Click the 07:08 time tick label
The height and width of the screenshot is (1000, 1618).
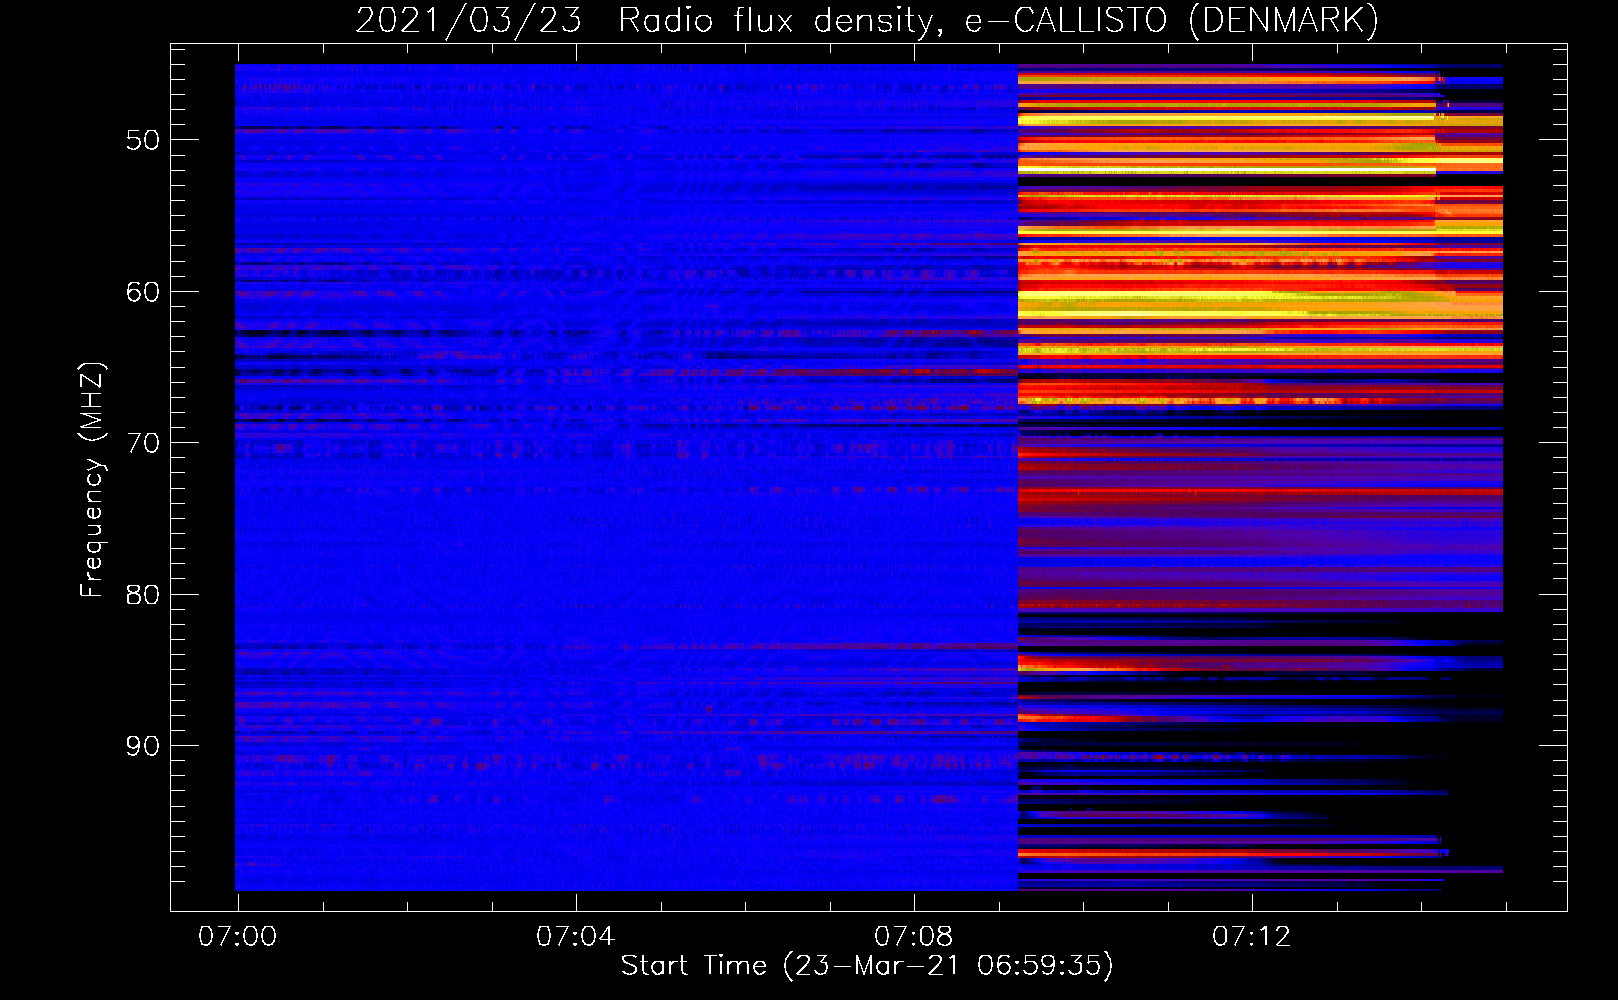913,937
